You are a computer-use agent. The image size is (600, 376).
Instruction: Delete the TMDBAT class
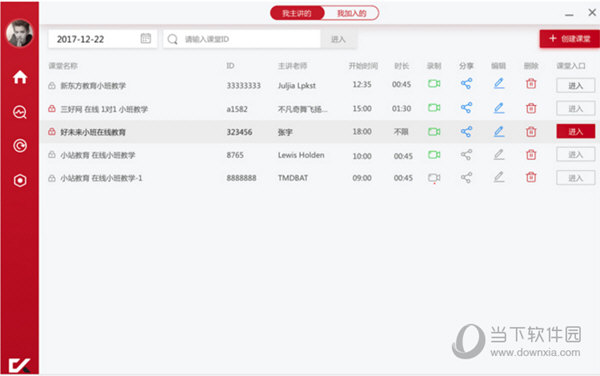point(531,177)
